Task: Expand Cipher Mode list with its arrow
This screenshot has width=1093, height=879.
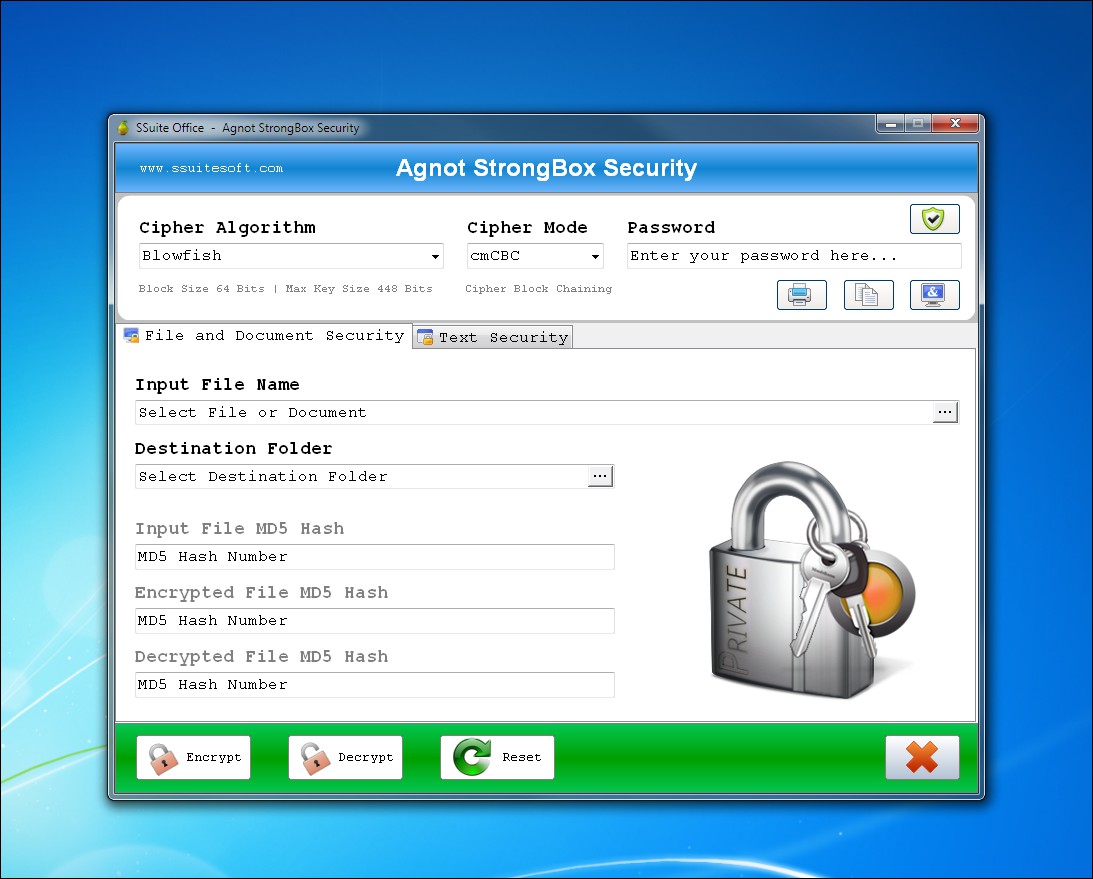Action: (x=595, y=257)
